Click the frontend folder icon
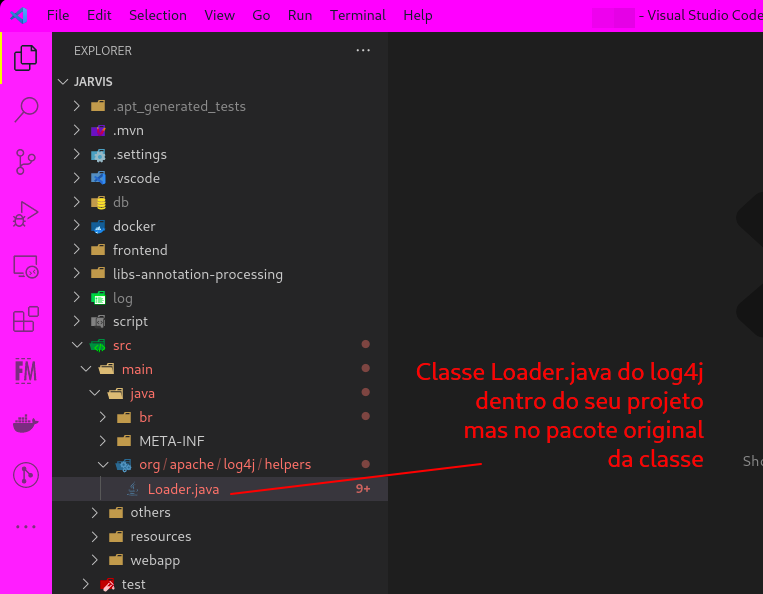The height and width of the screenshot is (594, 763). [98, 250]
